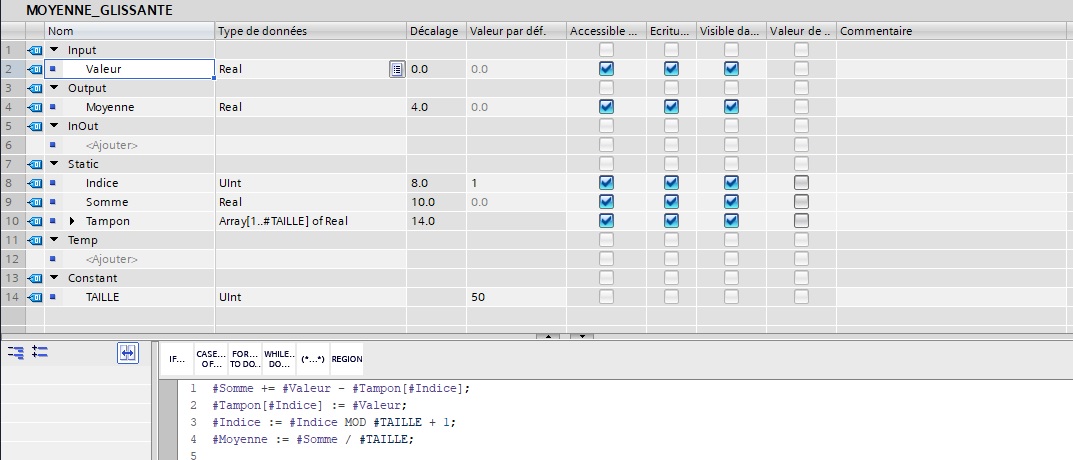Click the indent lines icon in editor toolbar

(16, 352)
